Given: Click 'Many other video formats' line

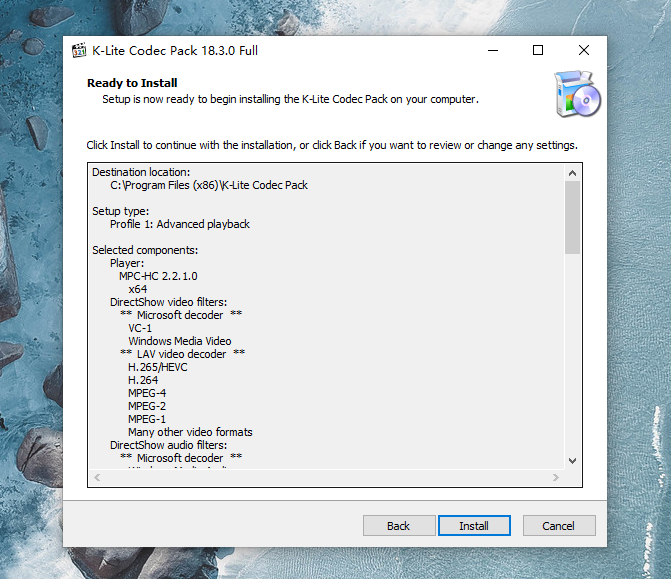Looking at the screenshot, I should pos(190,432).
